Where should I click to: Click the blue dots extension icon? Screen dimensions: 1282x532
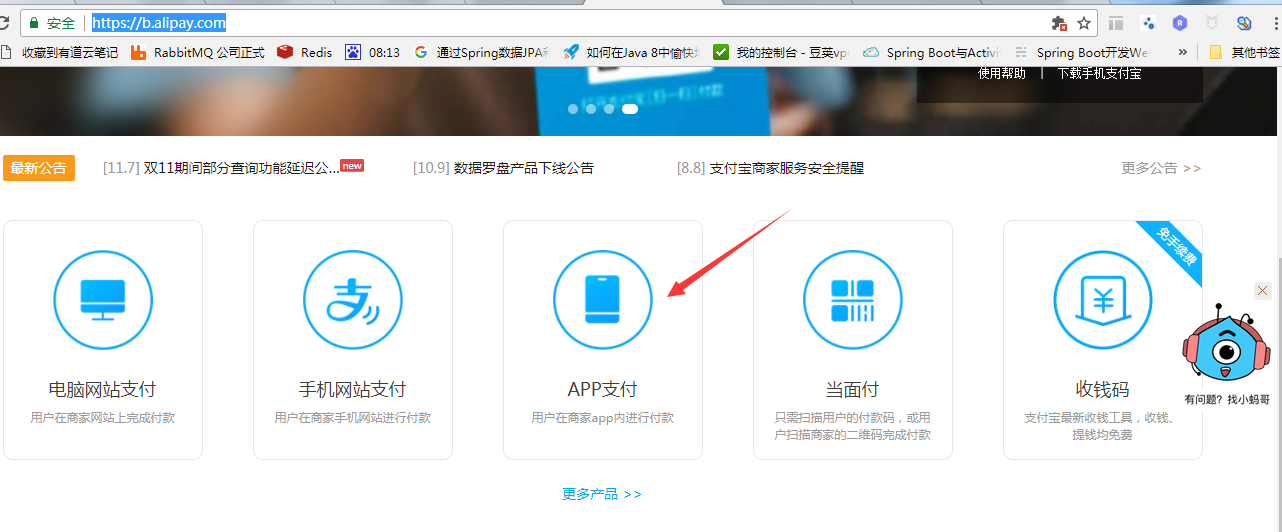[1148, 23]
